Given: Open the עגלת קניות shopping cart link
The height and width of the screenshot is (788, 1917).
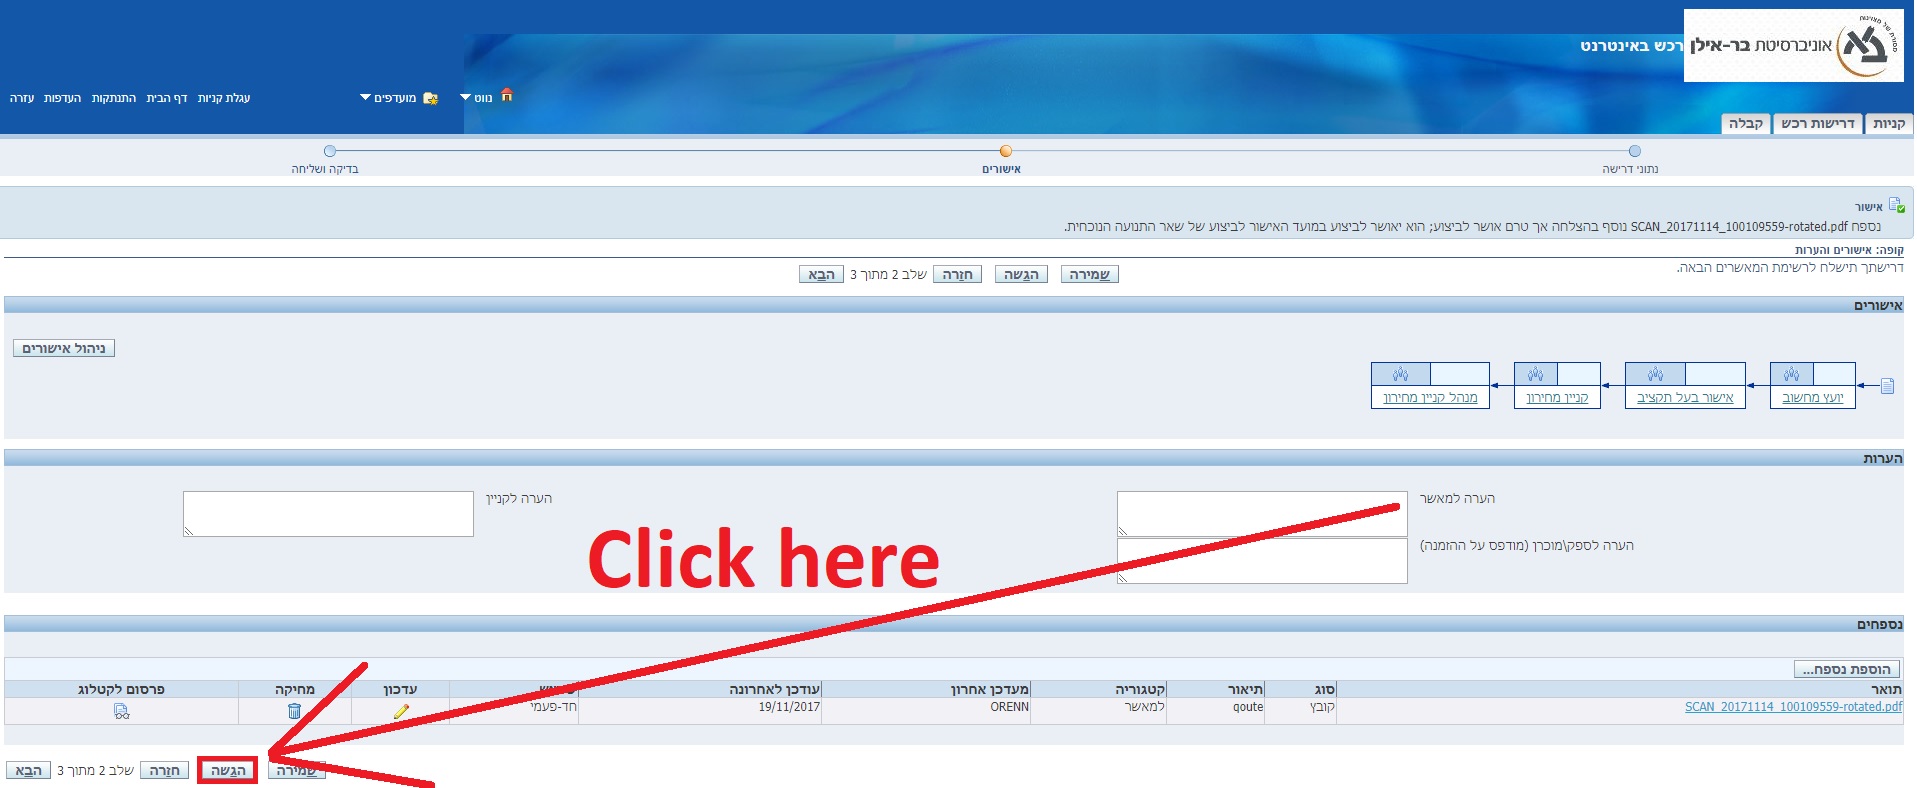Looking at the screenshot, I should (224, 98).
